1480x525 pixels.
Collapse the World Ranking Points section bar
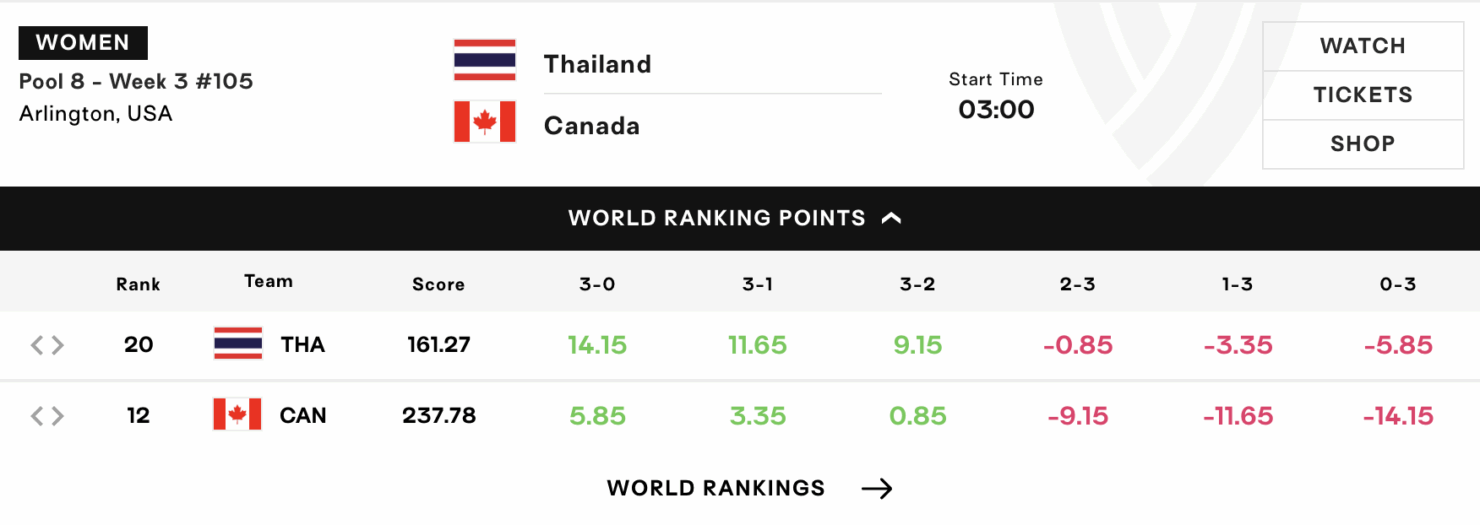coord(717,218)
